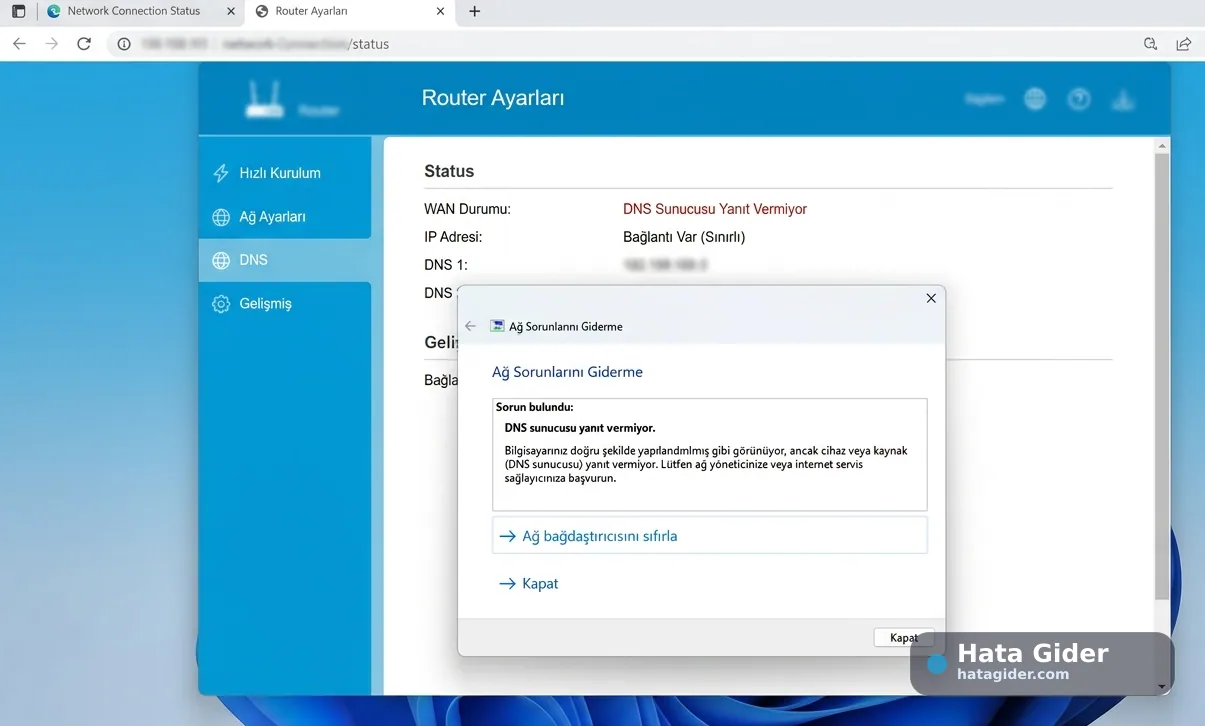This screenshot has height=726, width=1205.
Task: Click Sorun bulundu heading in dialog
Action: 535,407
